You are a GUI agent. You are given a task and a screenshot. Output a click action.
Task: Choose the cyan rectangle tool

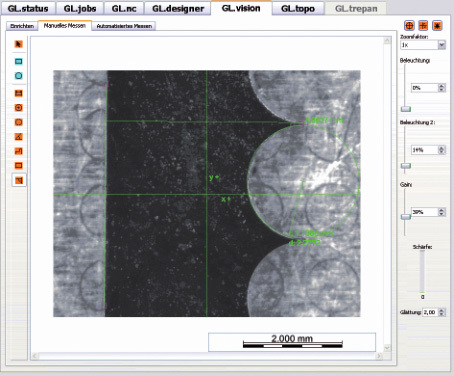tap(19, 61)
